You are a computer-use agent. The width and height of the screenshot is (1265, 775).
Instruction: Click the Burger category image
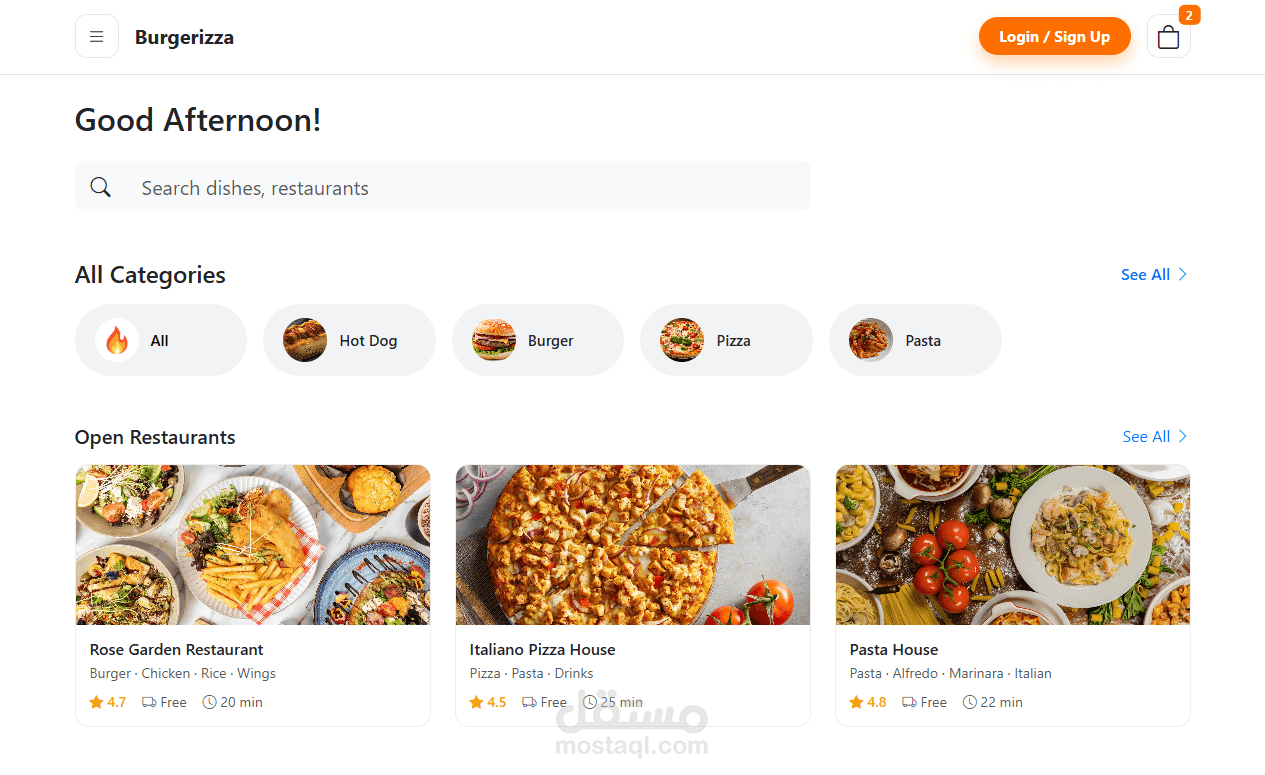coord(494,340)
